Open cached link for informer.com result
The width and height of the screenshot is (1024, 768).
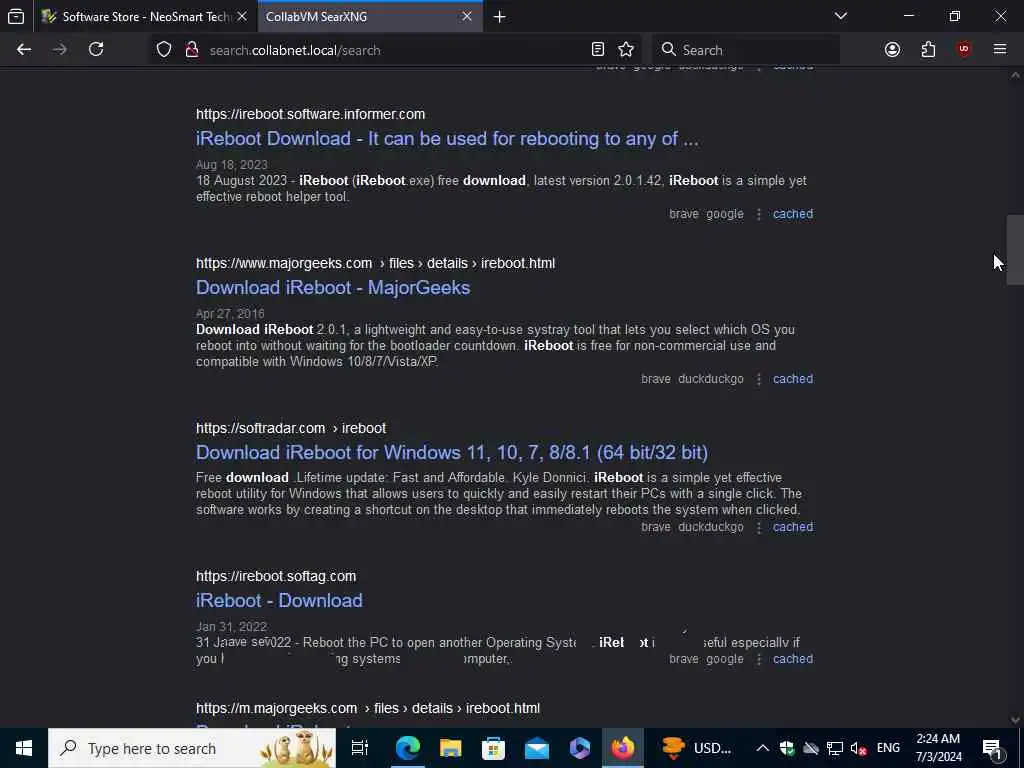coord(793,214)
